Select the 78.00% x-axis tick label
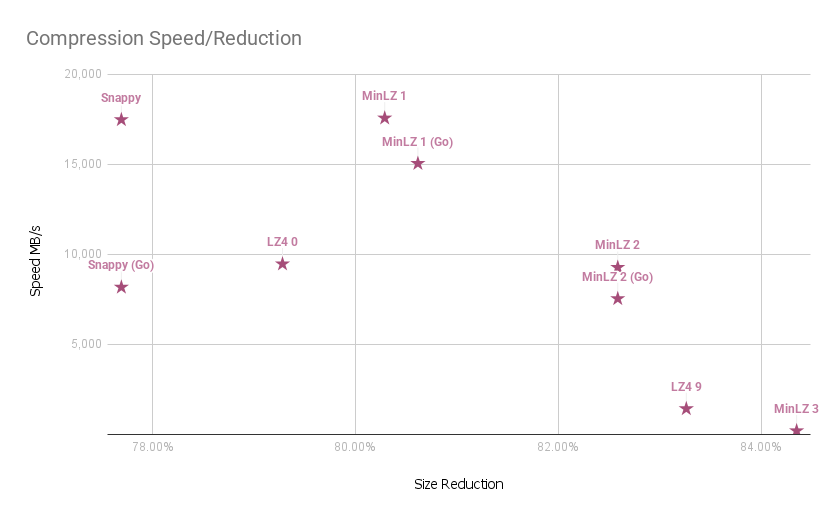The image size is (836, 518). click(x=152, y=447)
